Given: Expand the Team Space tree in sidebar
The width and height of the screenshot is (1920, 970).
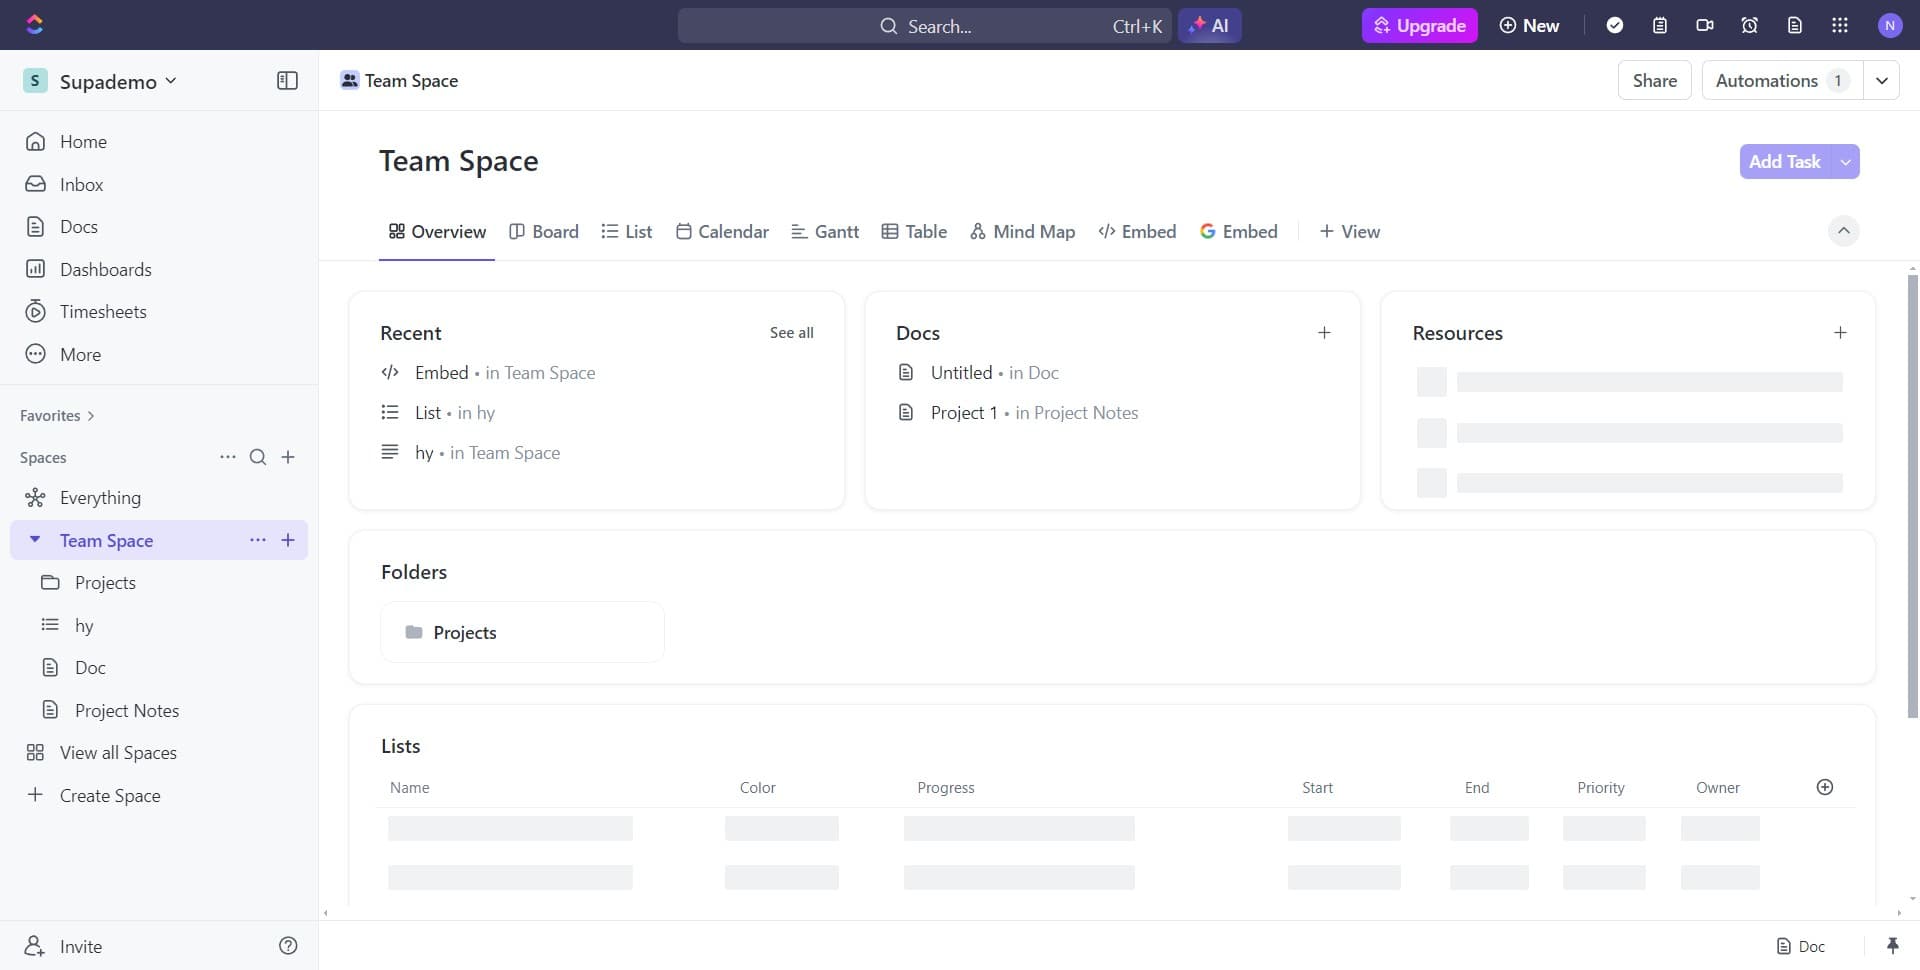Looking at the screenshot, I should pos(34,539).
